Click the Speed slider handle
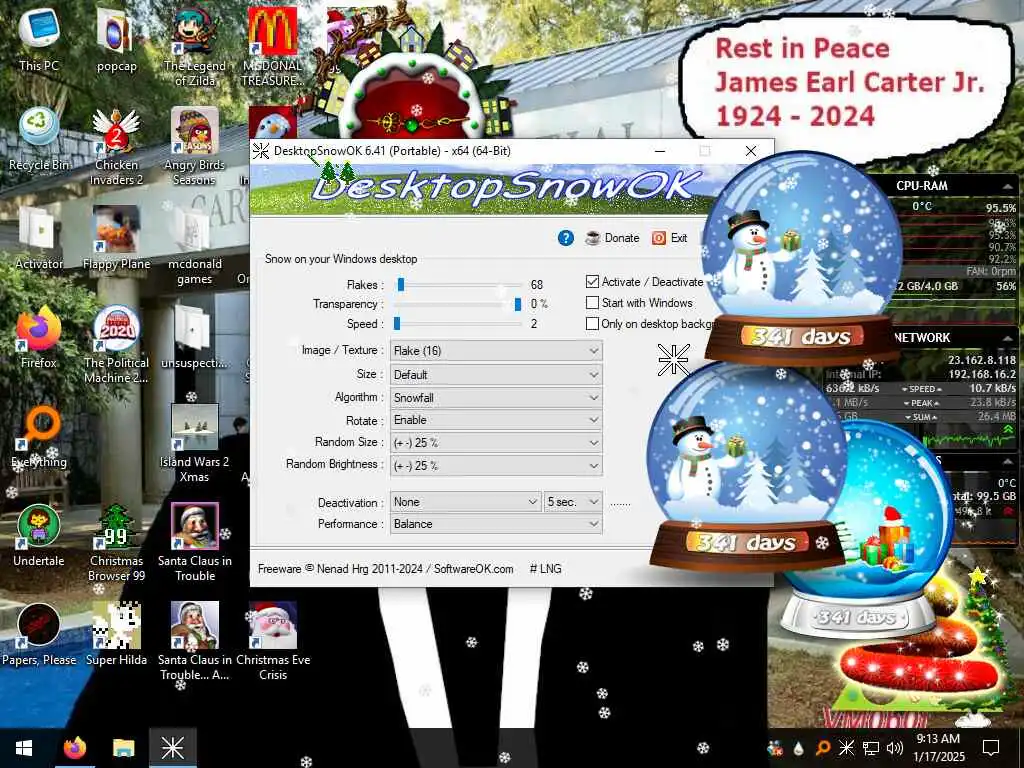Image resolution: width=1024 pixels, height=768 pixels. [396, 324]
